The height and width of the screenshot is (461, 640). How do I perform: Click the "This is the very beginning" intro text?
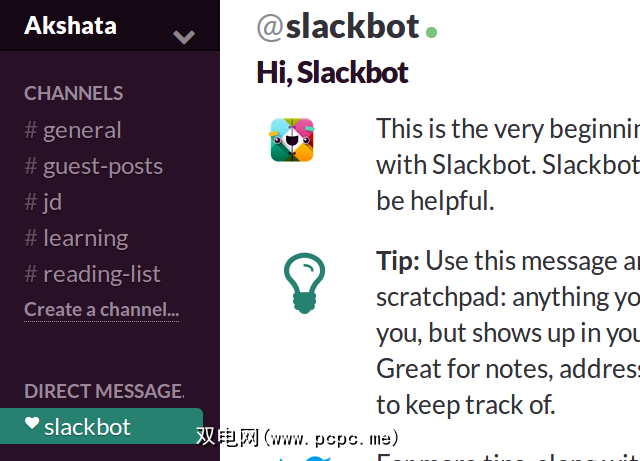(507, 129)
